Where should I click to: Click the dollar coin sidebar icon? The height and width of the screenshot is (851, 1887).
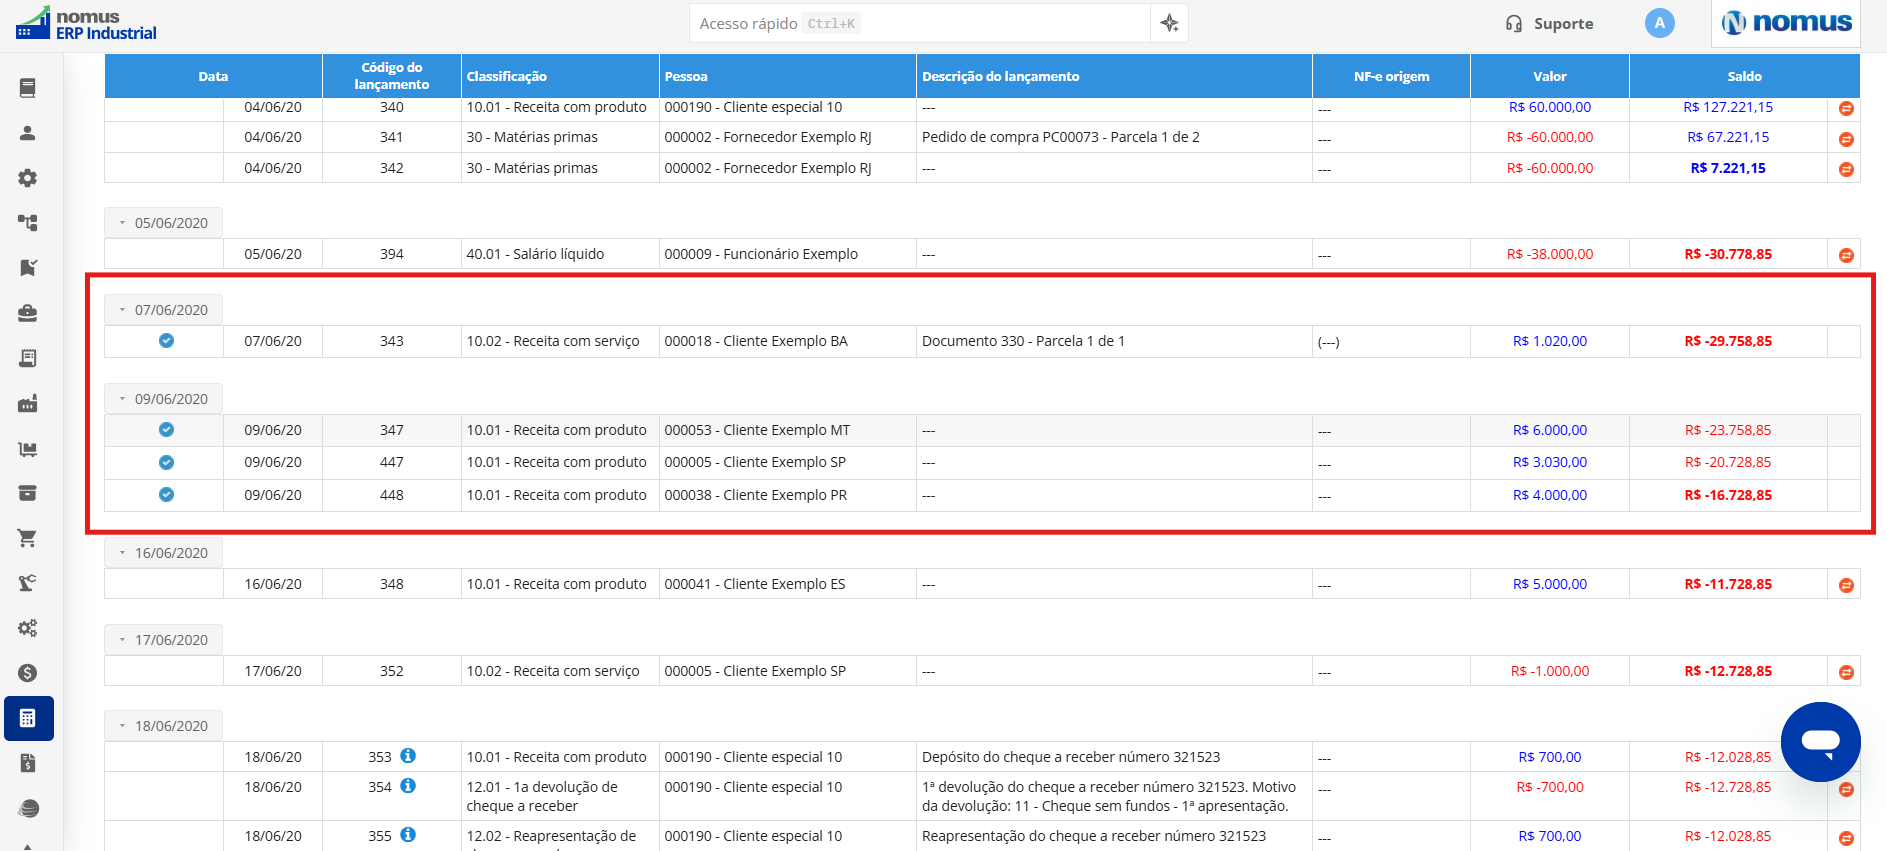(28, 673)
